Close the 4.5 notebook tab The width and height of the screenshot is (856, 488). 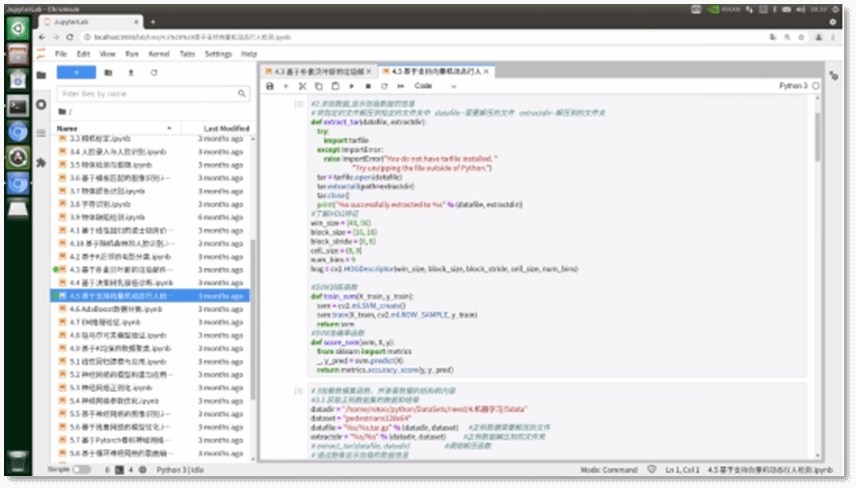point(486,72)
